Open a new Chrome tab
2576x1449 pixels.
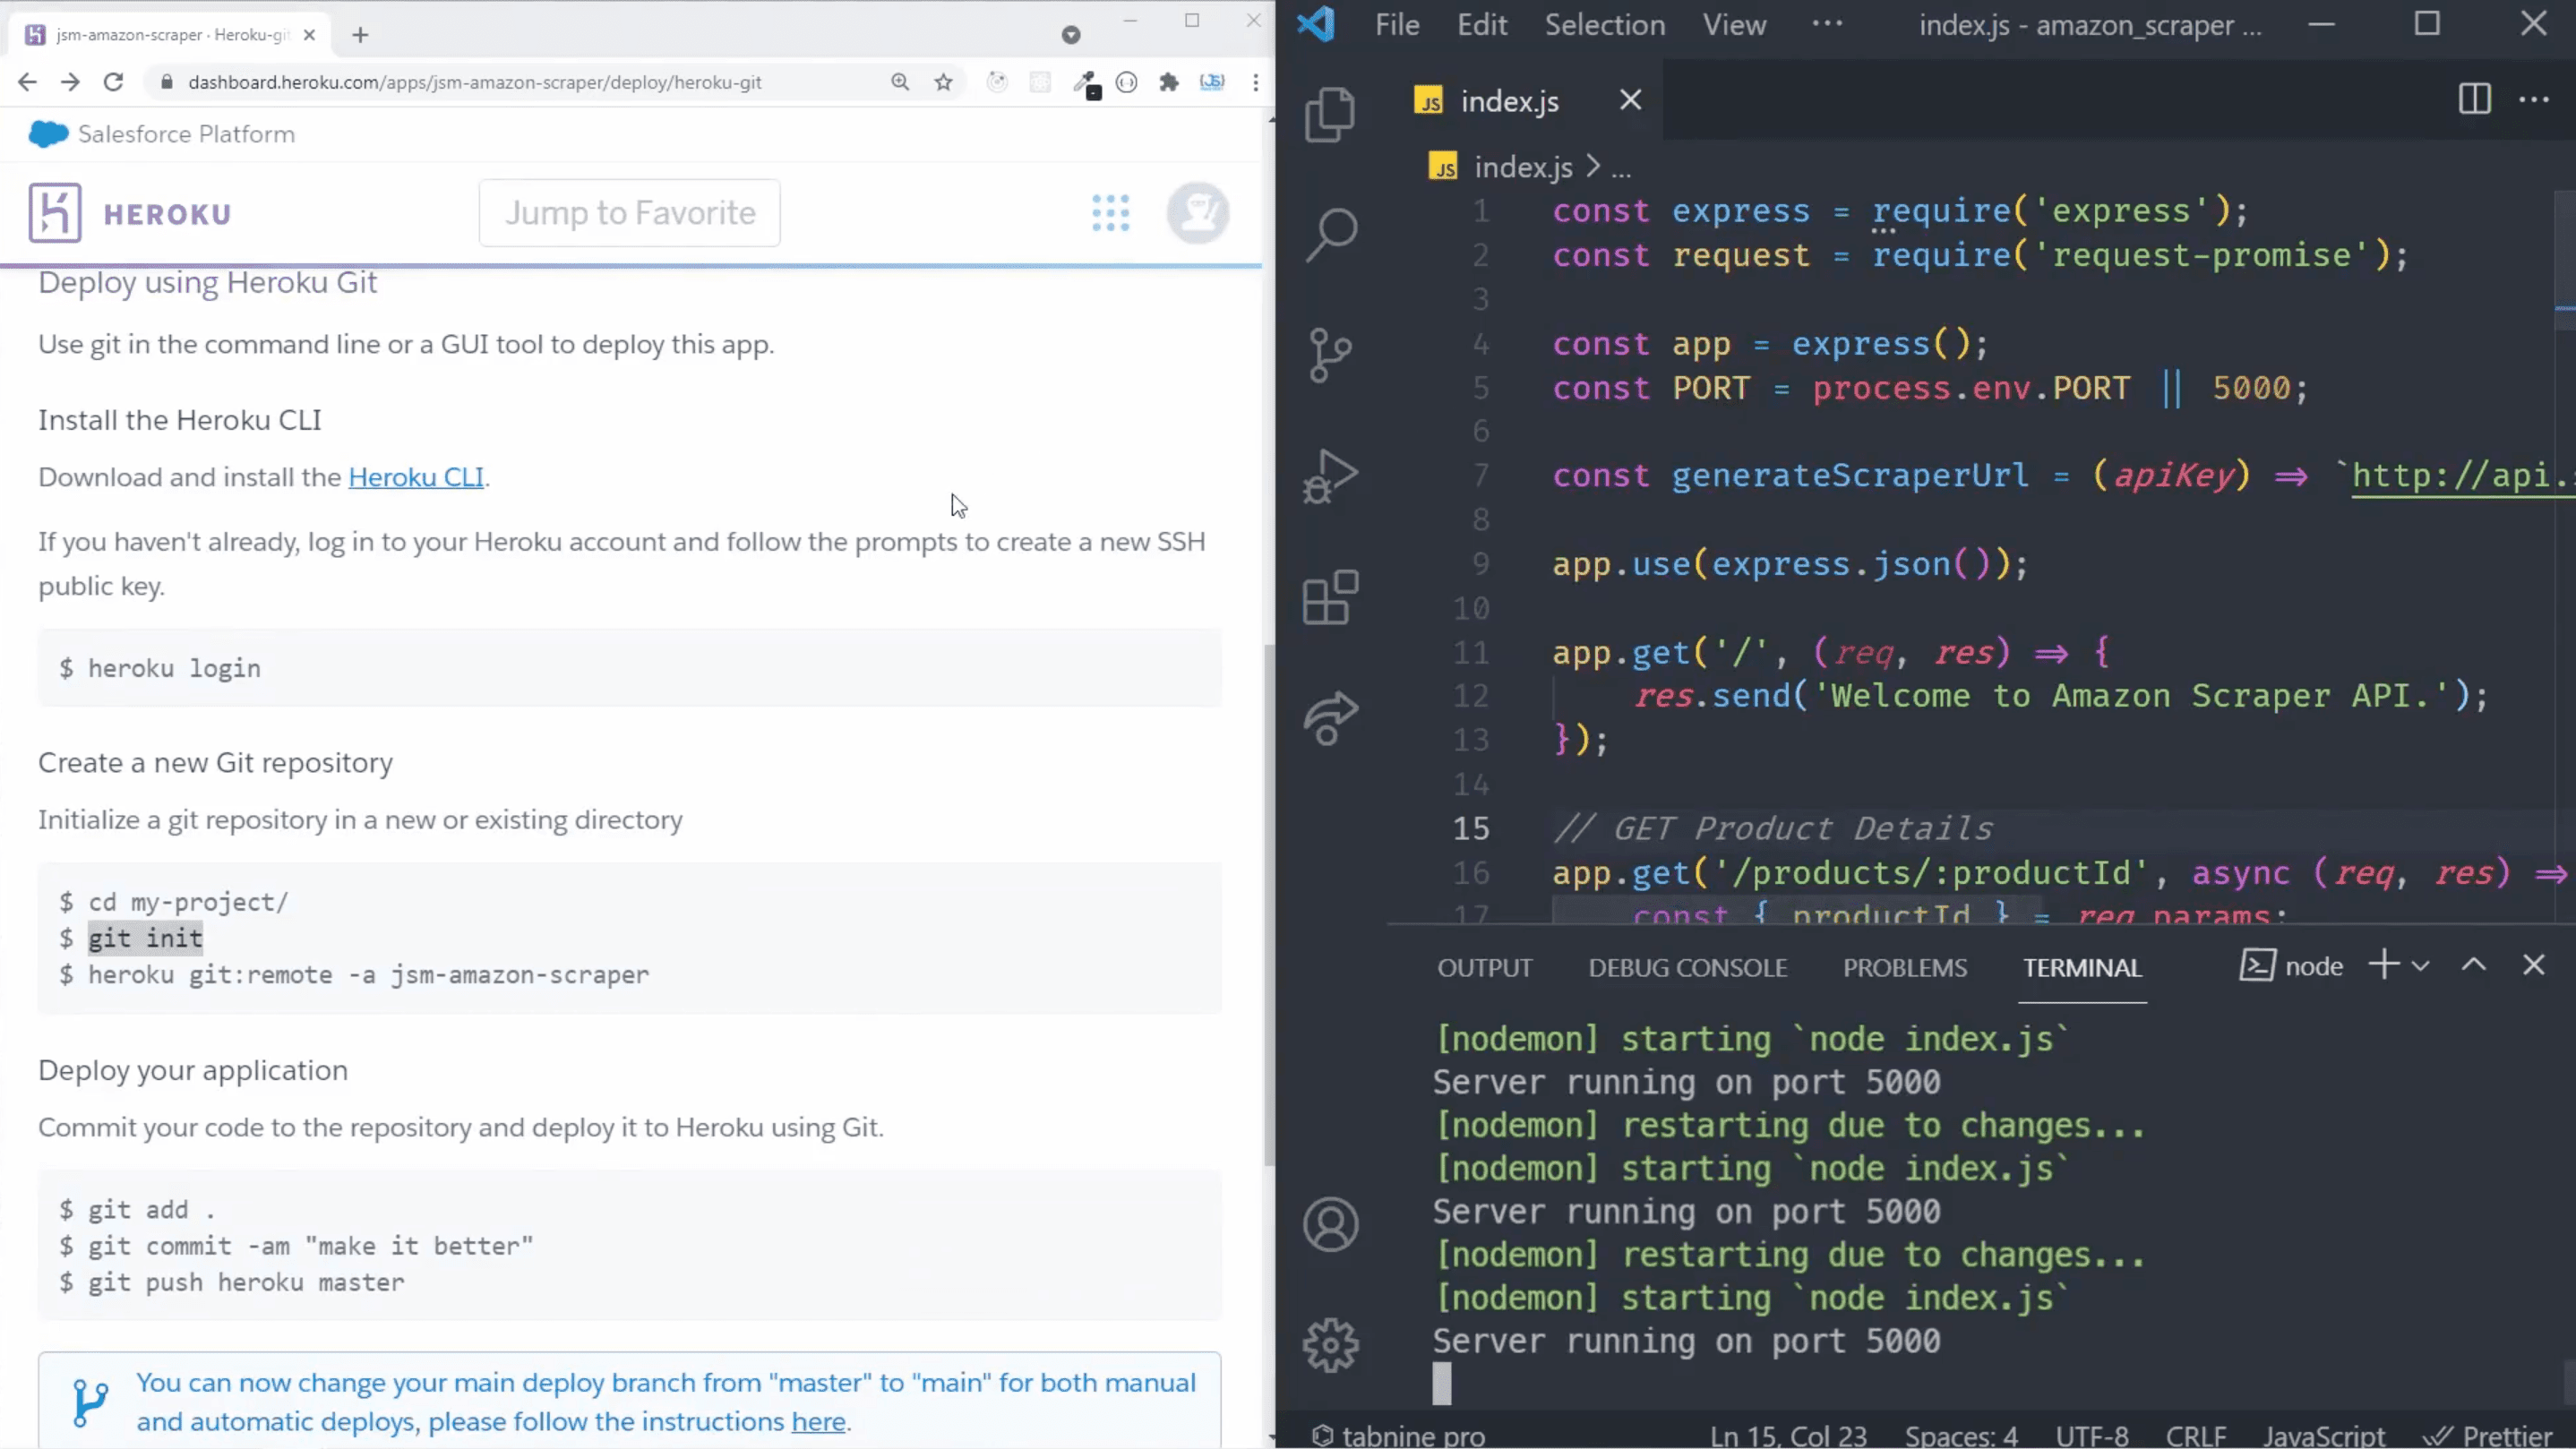coord(360,35)
